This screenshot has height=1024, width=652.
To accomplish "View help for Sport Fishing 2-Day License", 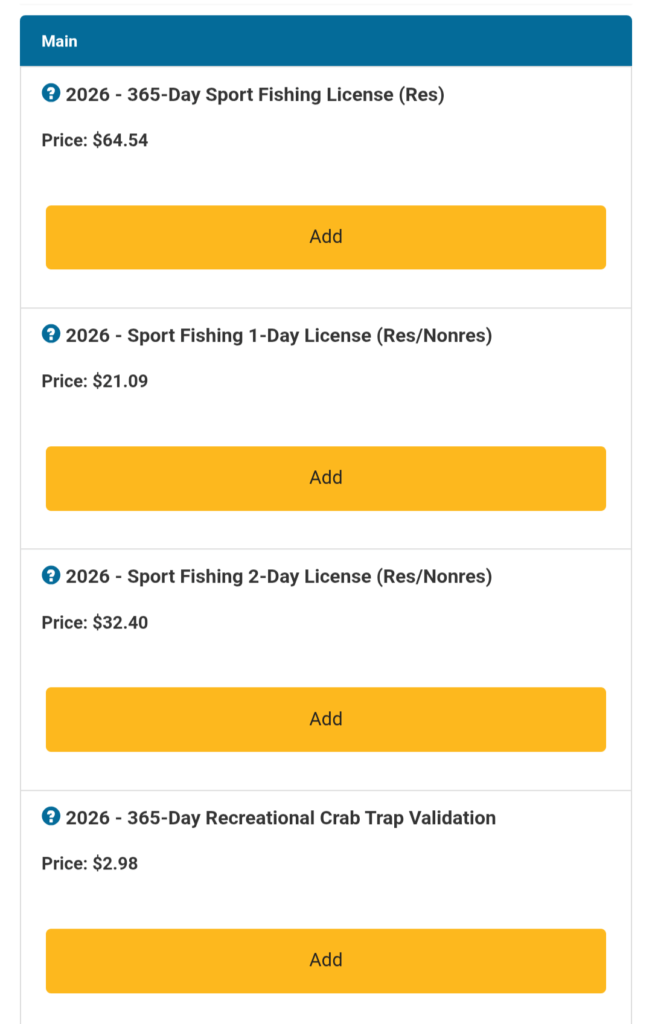I will [51, 576].
